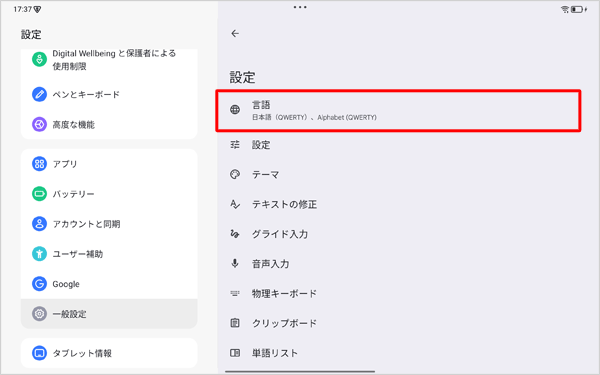Tap the spellcheck icon beside テキストの修正
600x375 pixels.
coord(235,204)
